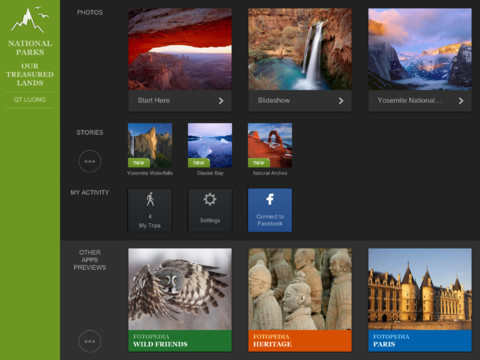Open the My Trips walking figure tile
The width and height of the screenshot is (480, 360).
point(150,210)
